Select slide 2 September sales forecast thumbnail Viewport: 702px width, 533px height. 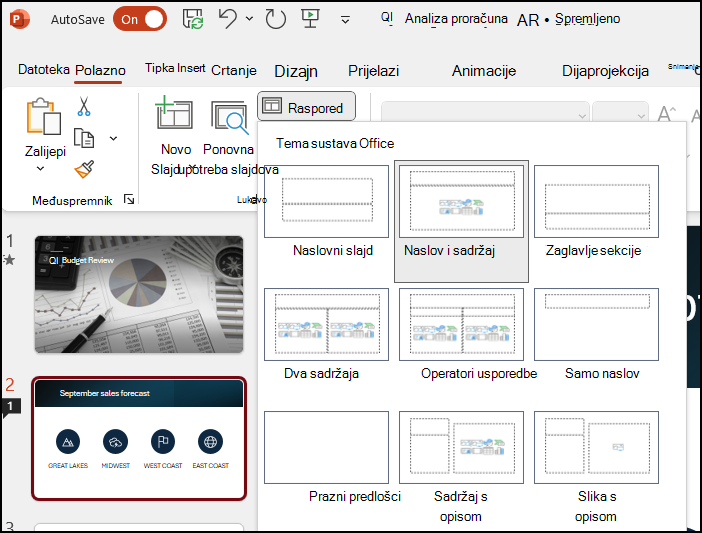tap(139, 439)
